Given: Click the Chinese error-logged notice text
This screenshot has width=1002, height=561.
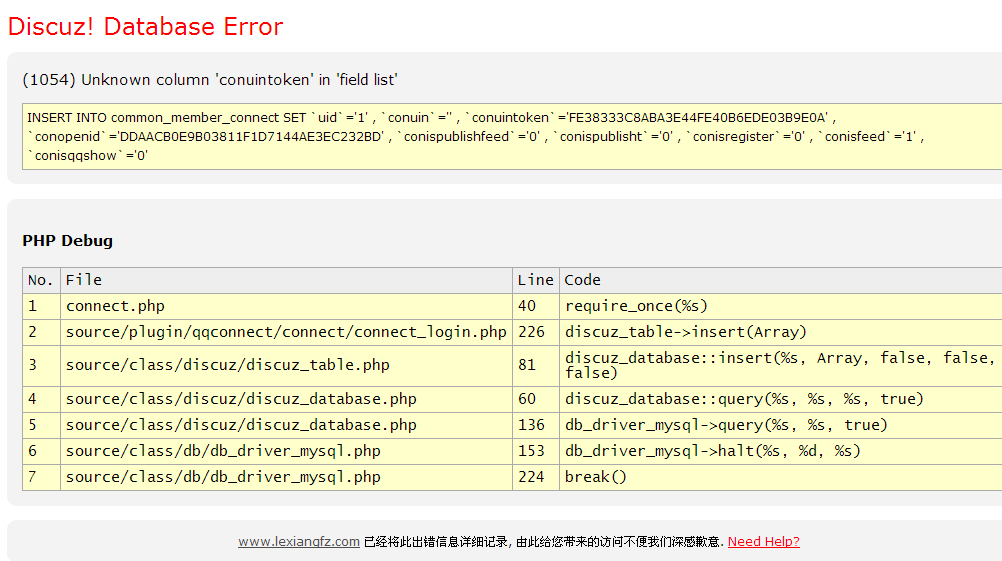Looking at the screenshot, I should pos(544,542).
